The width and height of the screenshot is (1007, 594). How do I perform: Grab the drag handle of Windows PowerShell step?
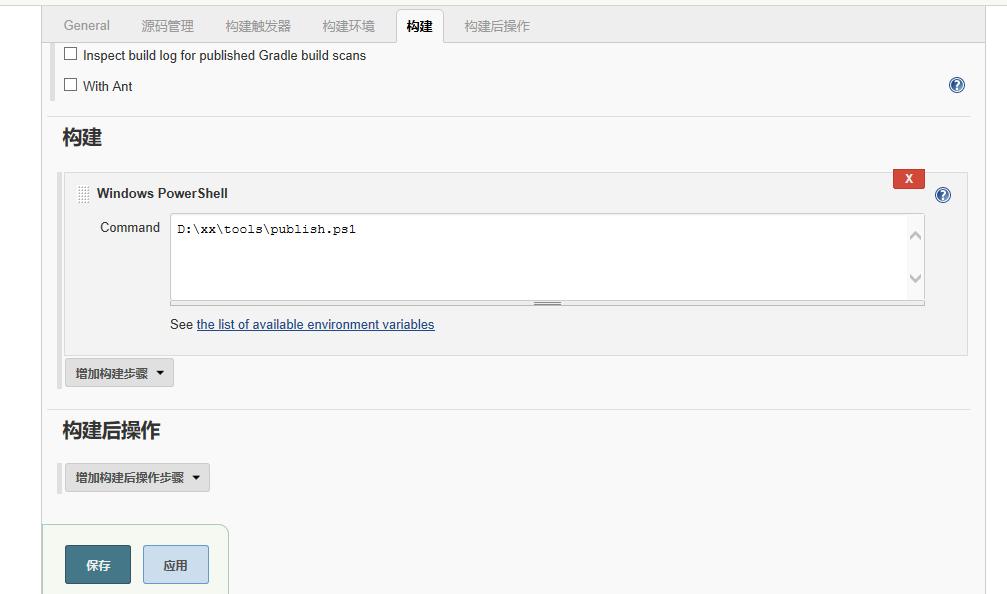click(x=83, y=194)
